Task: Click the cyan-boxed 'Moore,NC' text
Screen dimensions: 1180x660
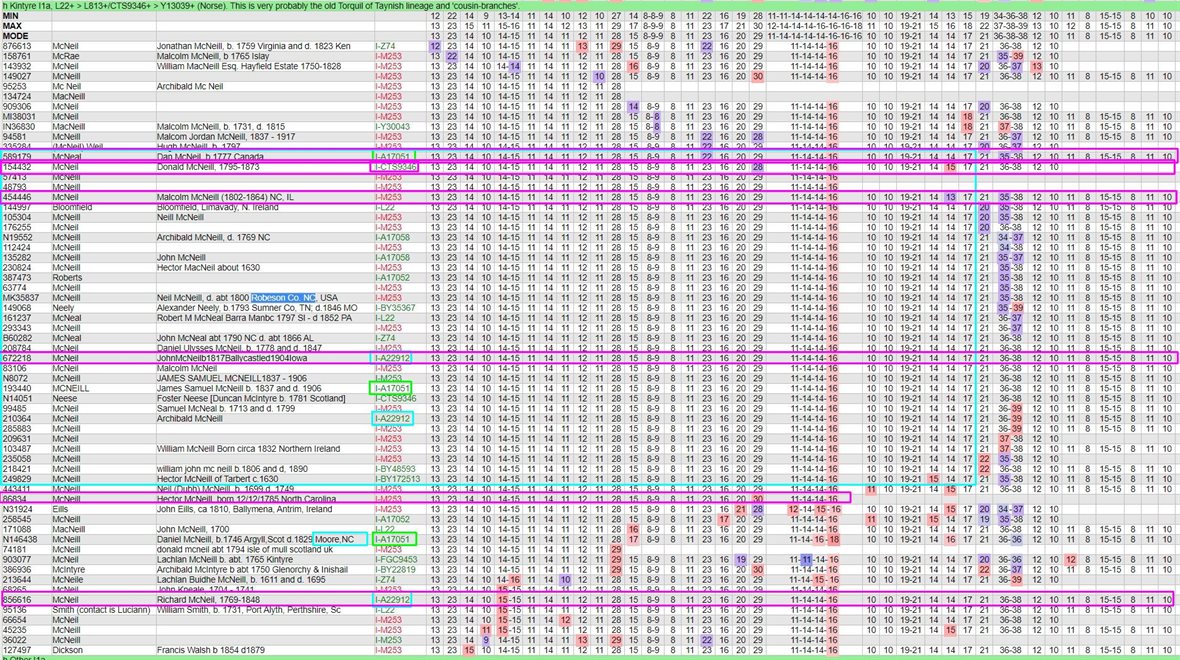Action: pos(335,540)
